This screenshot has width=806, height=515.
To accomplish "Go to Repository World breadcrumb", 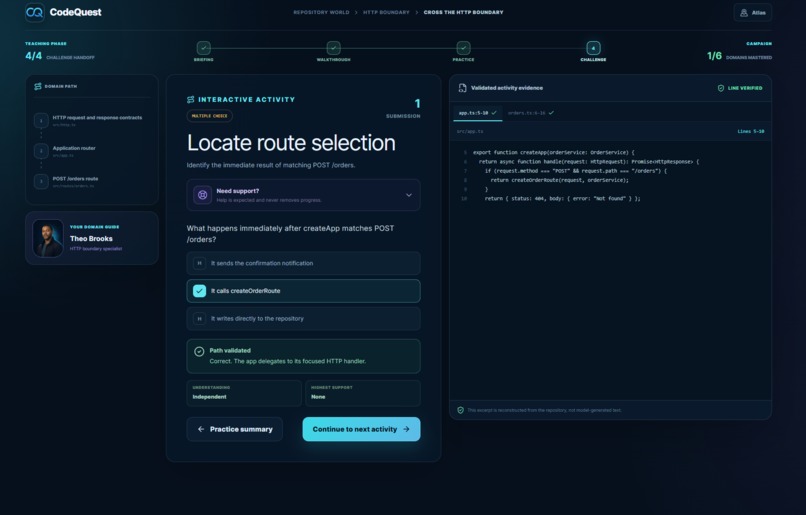I will (321, 12).
